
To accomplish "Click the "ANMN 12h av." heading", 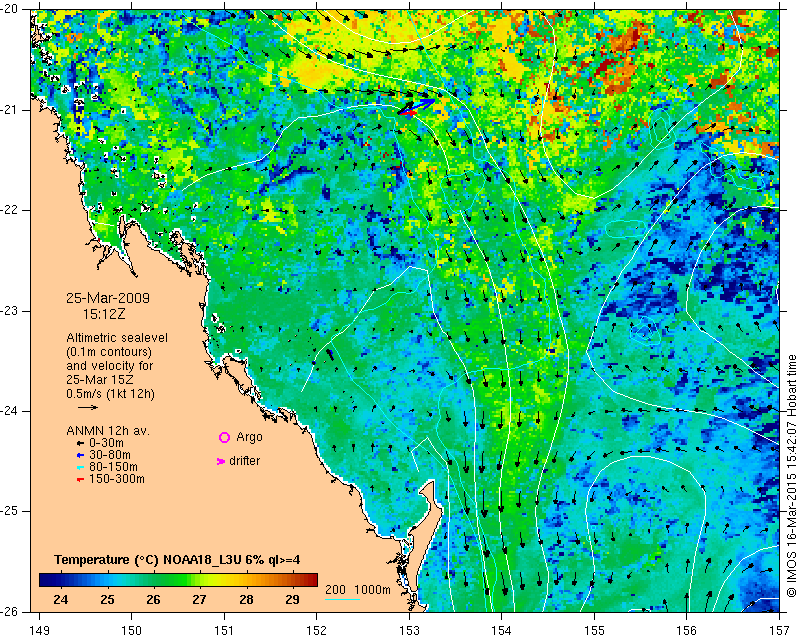I will pyautogui.click(x=108, y=431).
